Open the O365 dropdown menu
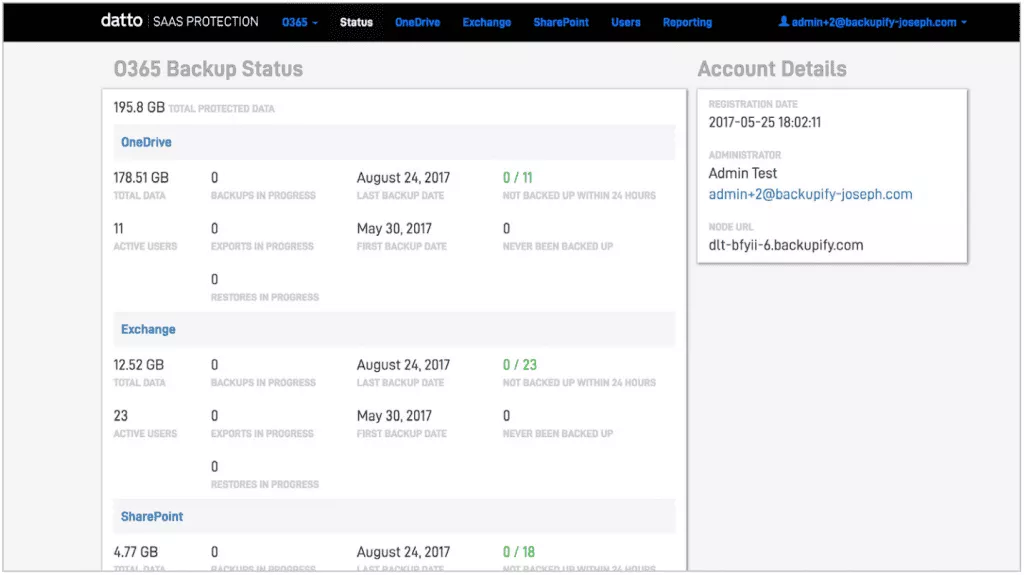Screen dimensions: 1024x575 click(299, 22)
